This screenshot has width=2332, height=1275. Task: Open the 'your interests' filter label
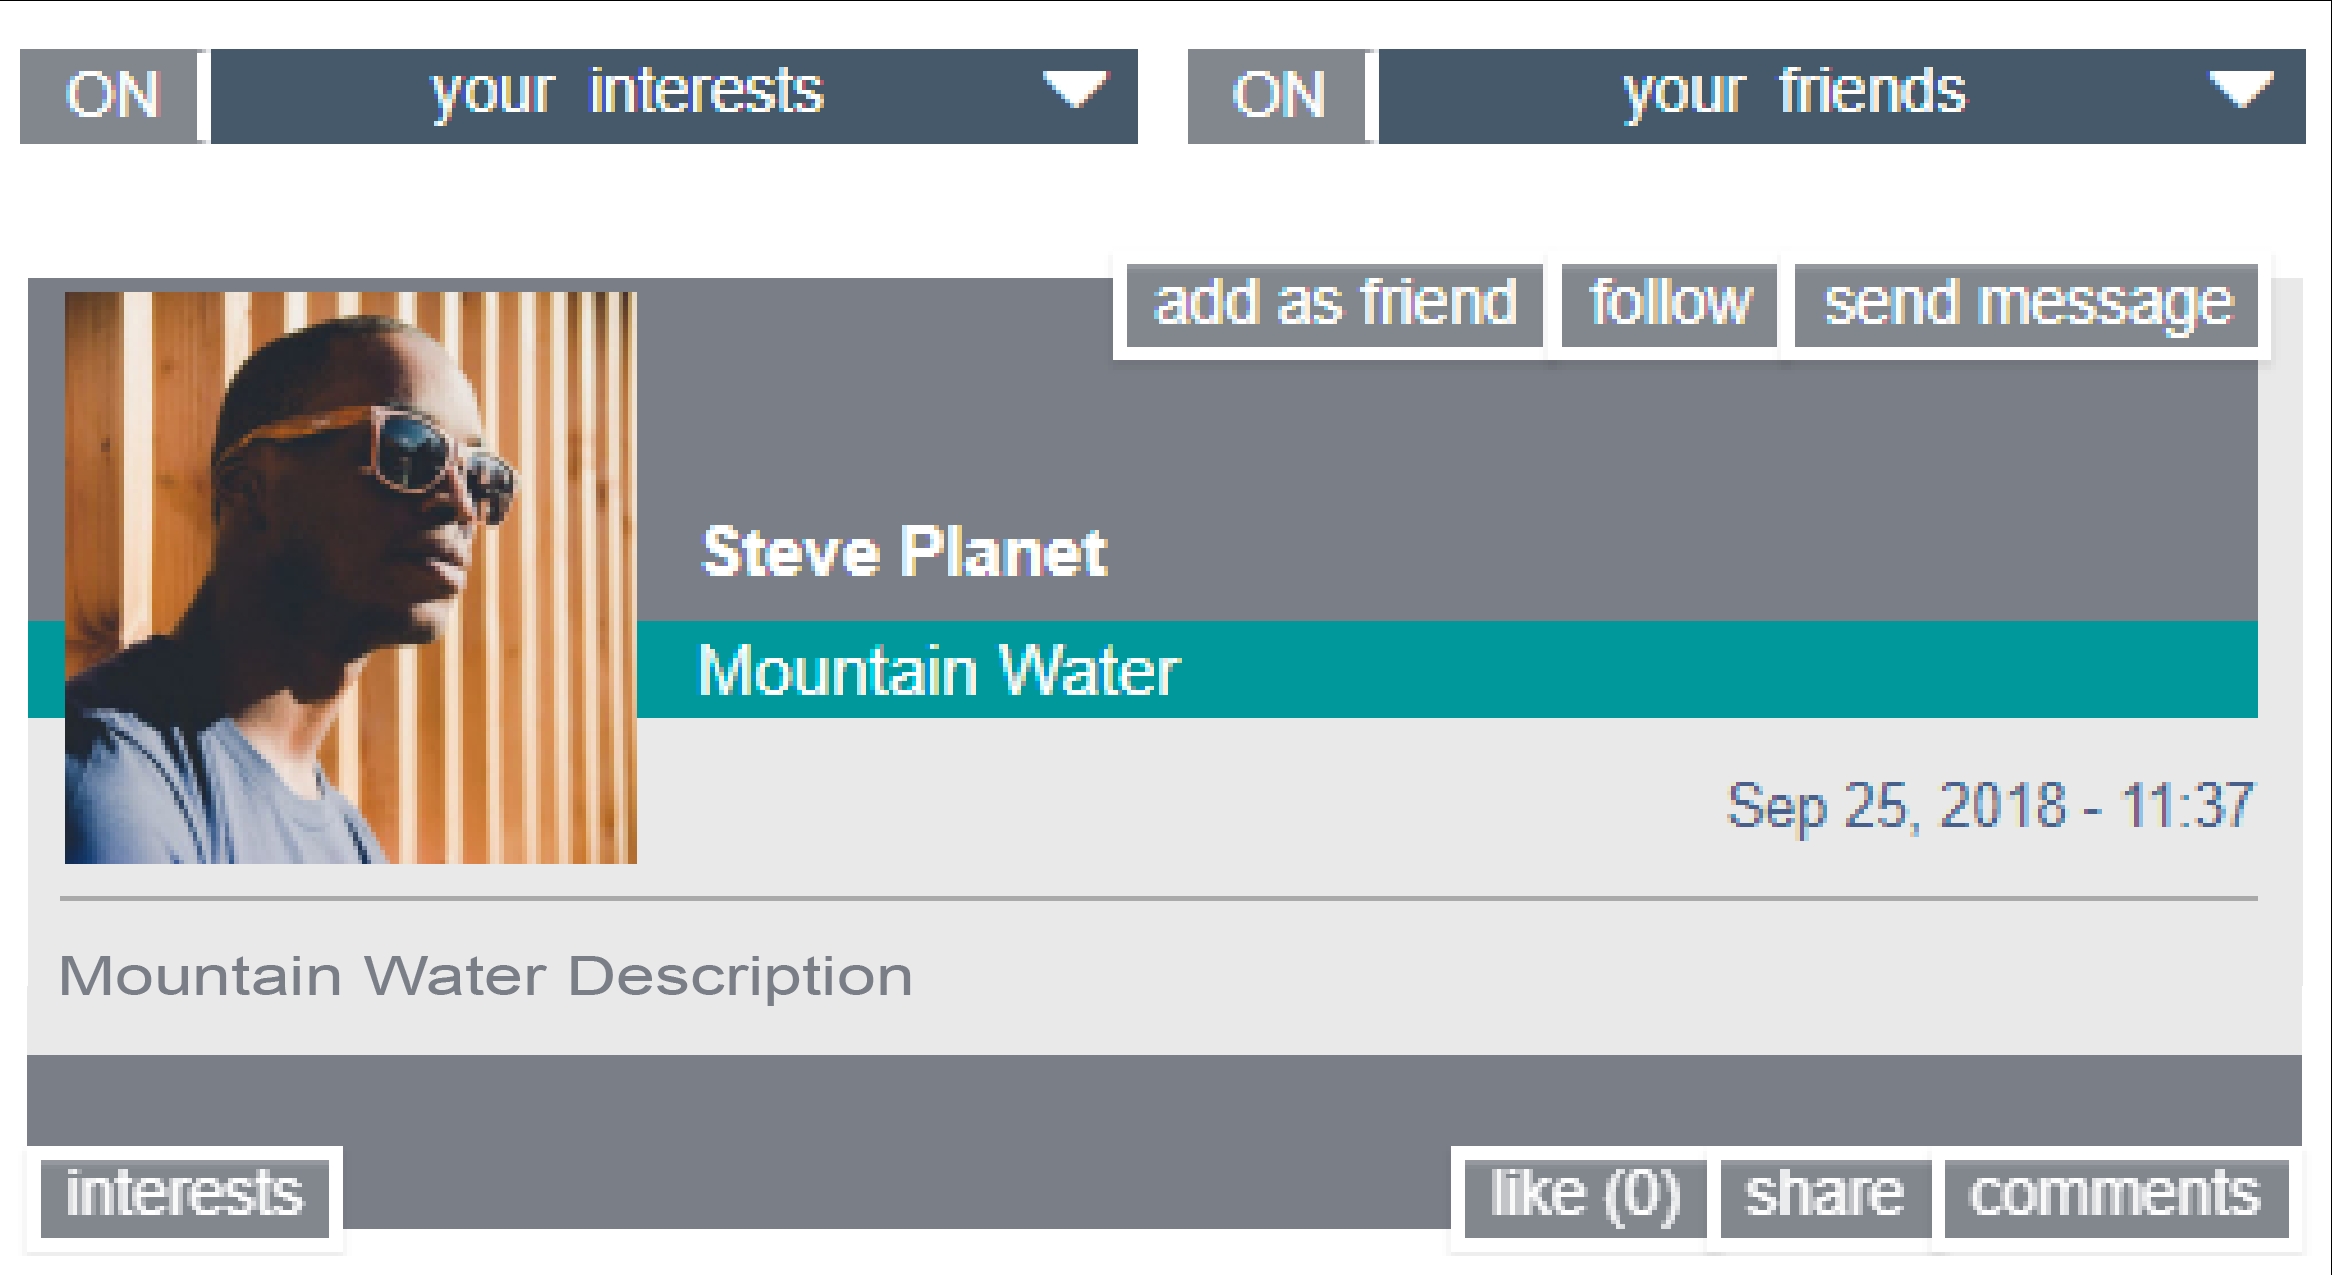pos(627,94)
